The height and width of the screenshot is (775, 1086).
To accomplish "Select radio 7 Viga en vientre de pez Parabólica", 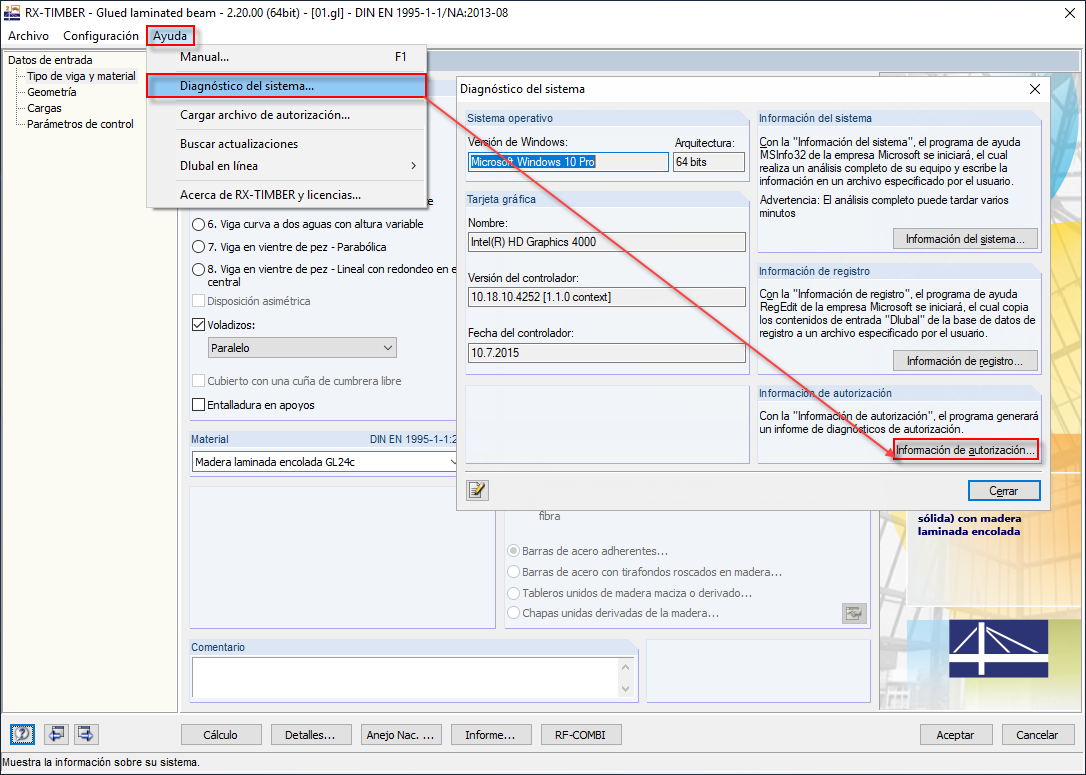I will (198, 247).
